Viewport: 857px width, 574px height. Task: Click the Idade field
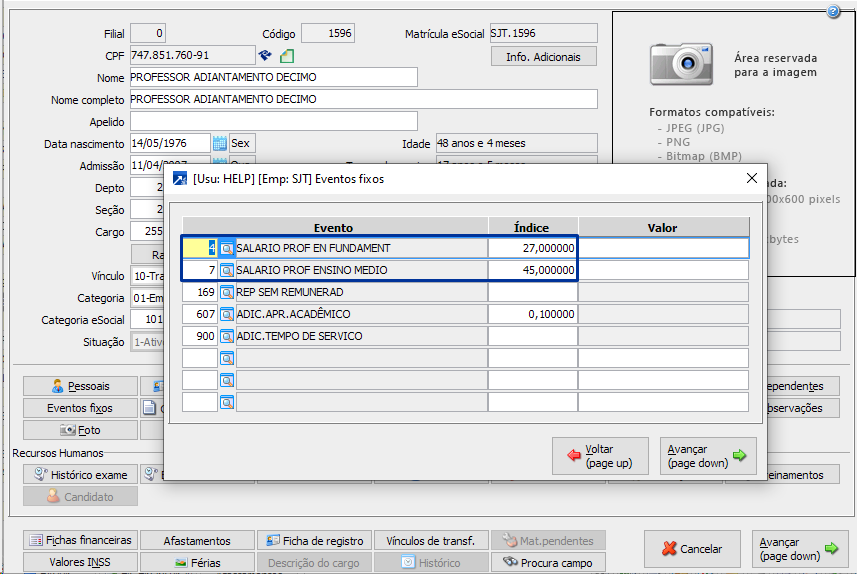click(516, 143)
